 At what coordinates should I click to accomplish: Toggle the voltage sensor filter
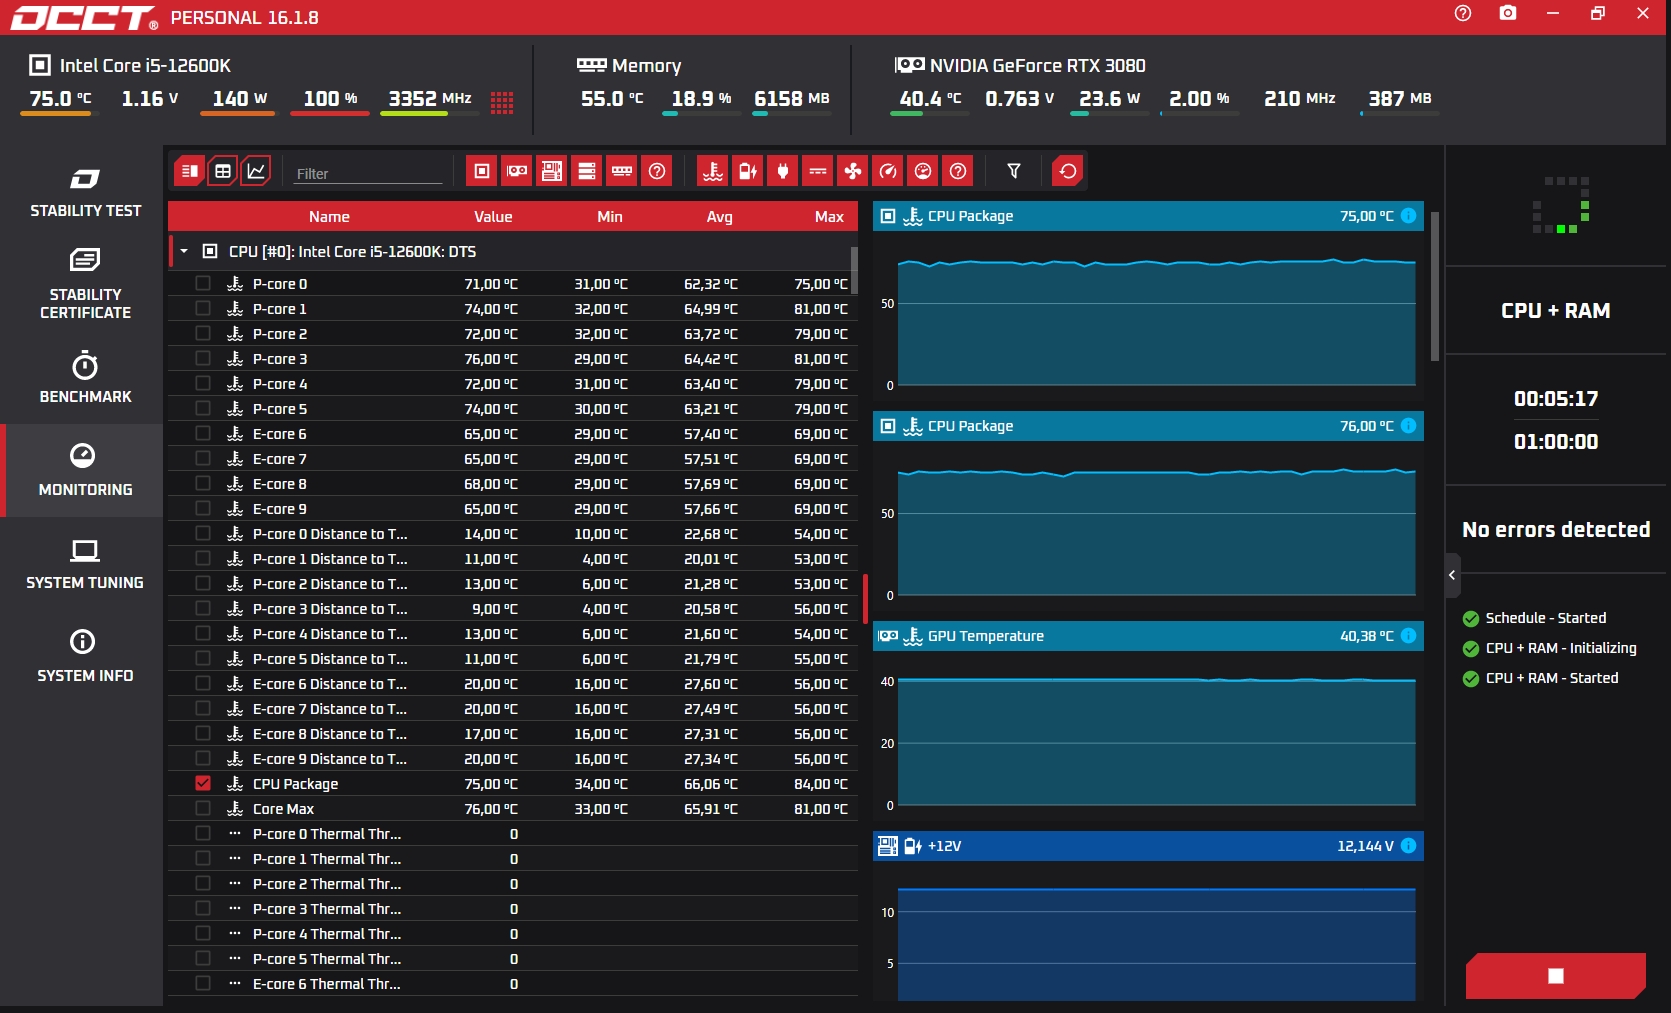coord(748,171)
